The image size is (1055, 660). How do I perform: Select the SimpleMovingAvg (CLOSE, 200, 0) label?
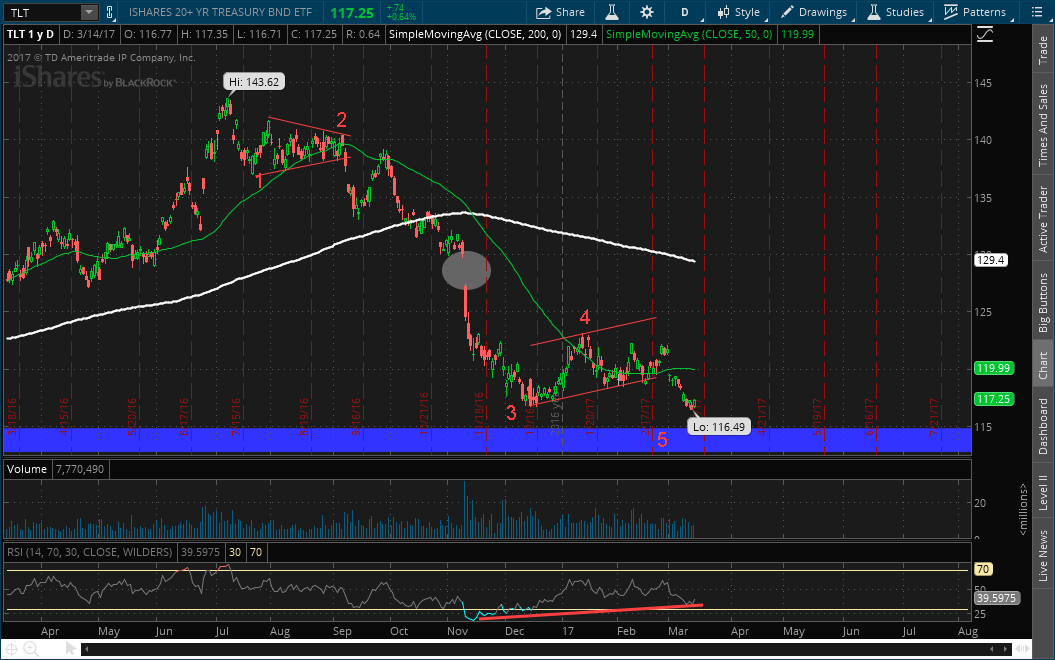(475, 34)
